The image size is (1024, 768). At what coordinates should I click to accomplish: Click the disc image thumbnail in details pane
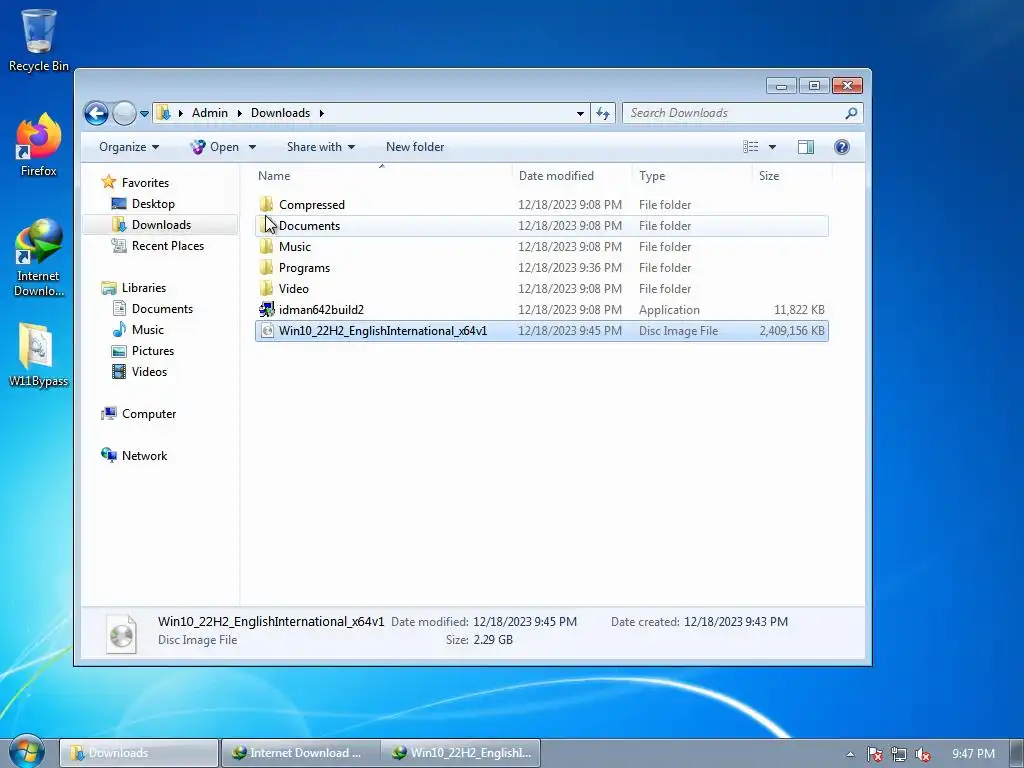pos(121,634)
